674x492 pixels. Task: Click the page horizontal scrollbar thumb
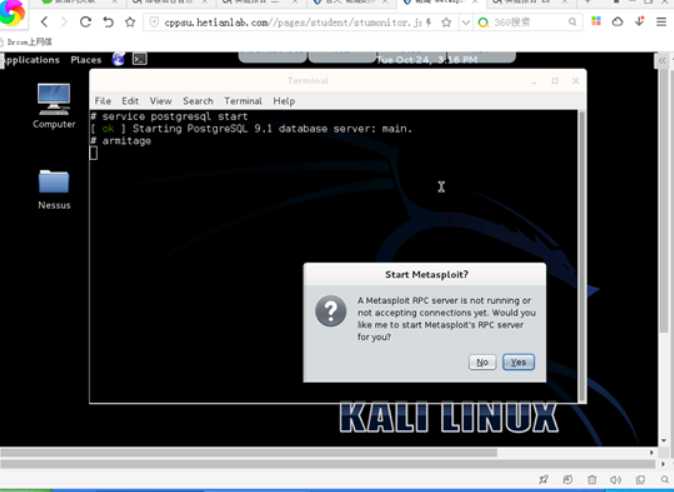(248, 452)
